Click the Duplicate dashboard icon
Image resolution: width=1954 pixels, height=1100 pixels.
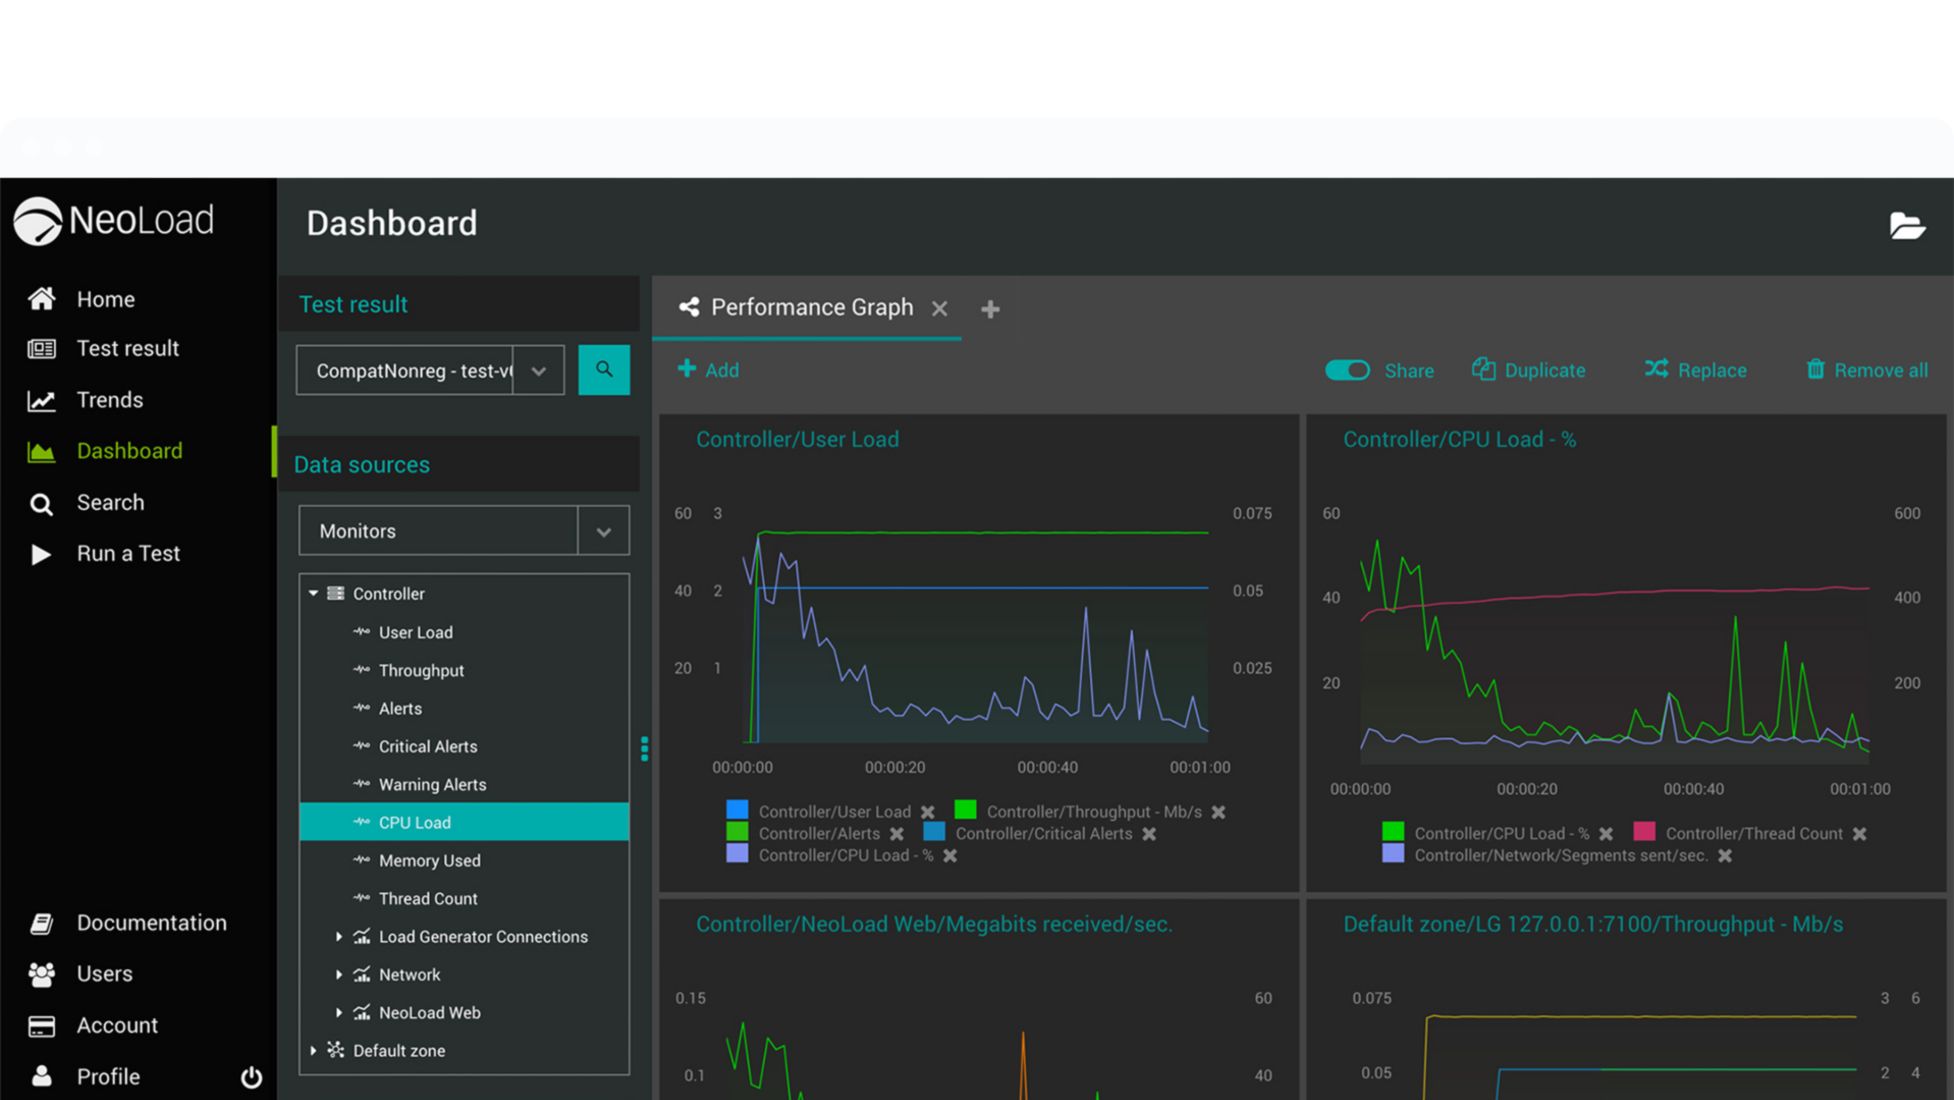1483,370
